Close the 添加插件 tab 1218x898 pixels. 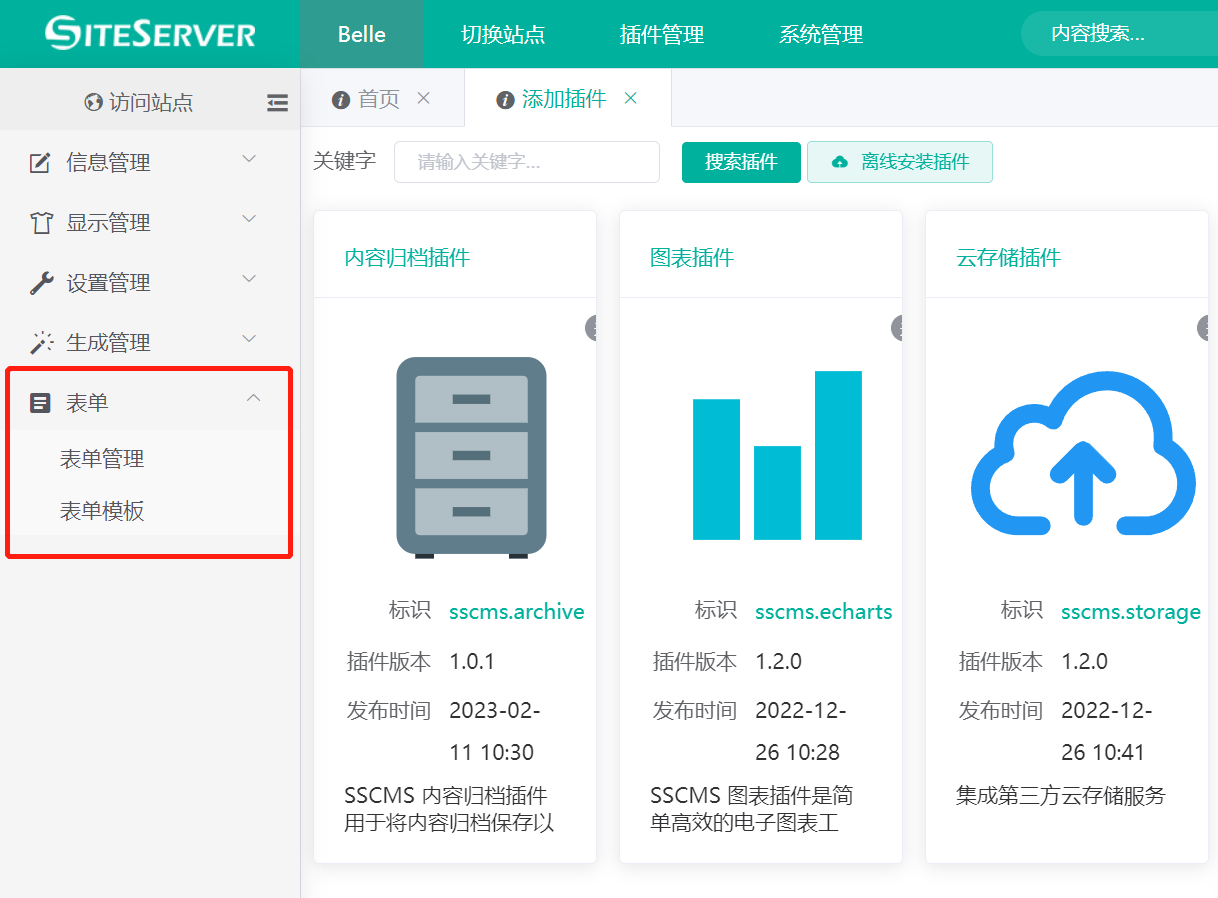[x=631, y=98]
